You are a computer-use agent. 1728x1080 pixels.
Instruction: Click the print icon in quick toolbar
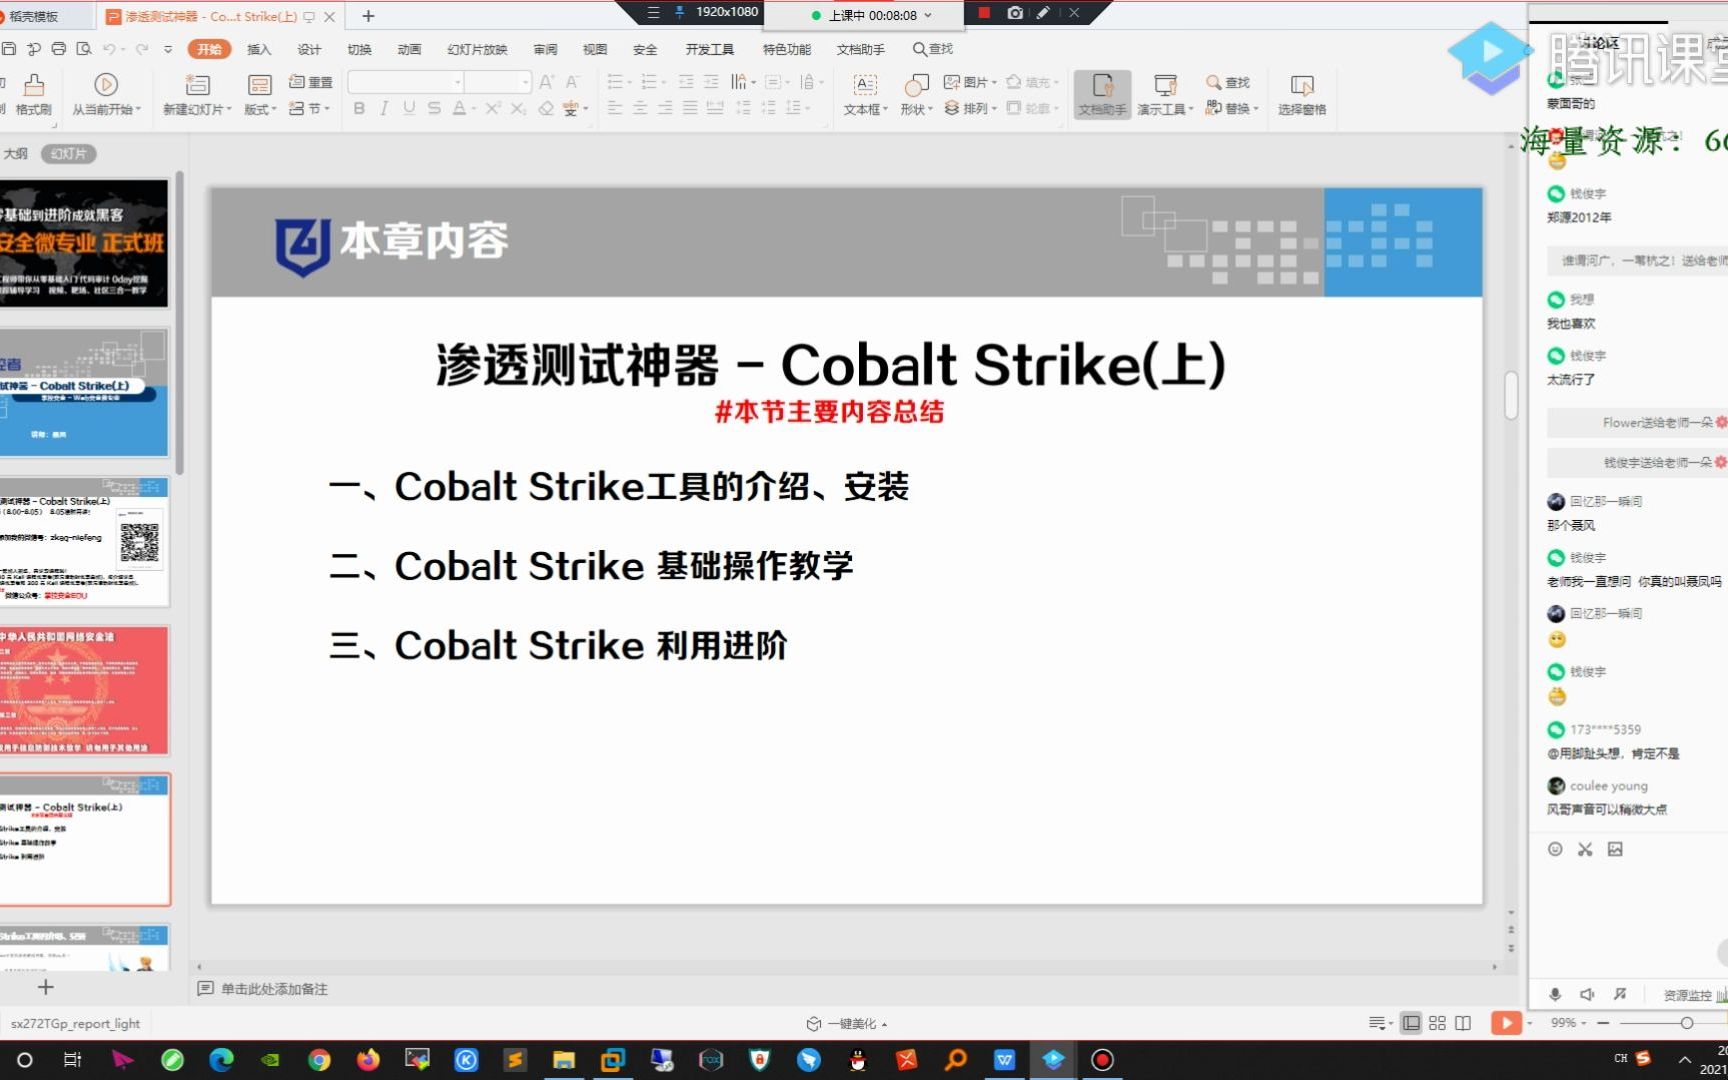pos(59,48)
